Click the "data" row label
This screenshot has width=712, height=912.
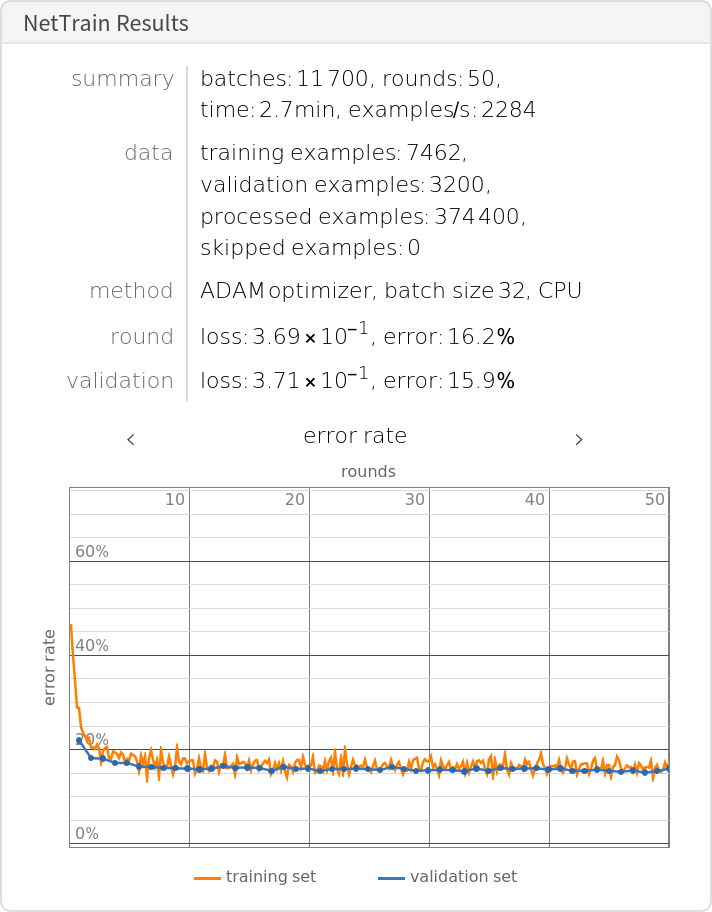click(x=148, y=153)
